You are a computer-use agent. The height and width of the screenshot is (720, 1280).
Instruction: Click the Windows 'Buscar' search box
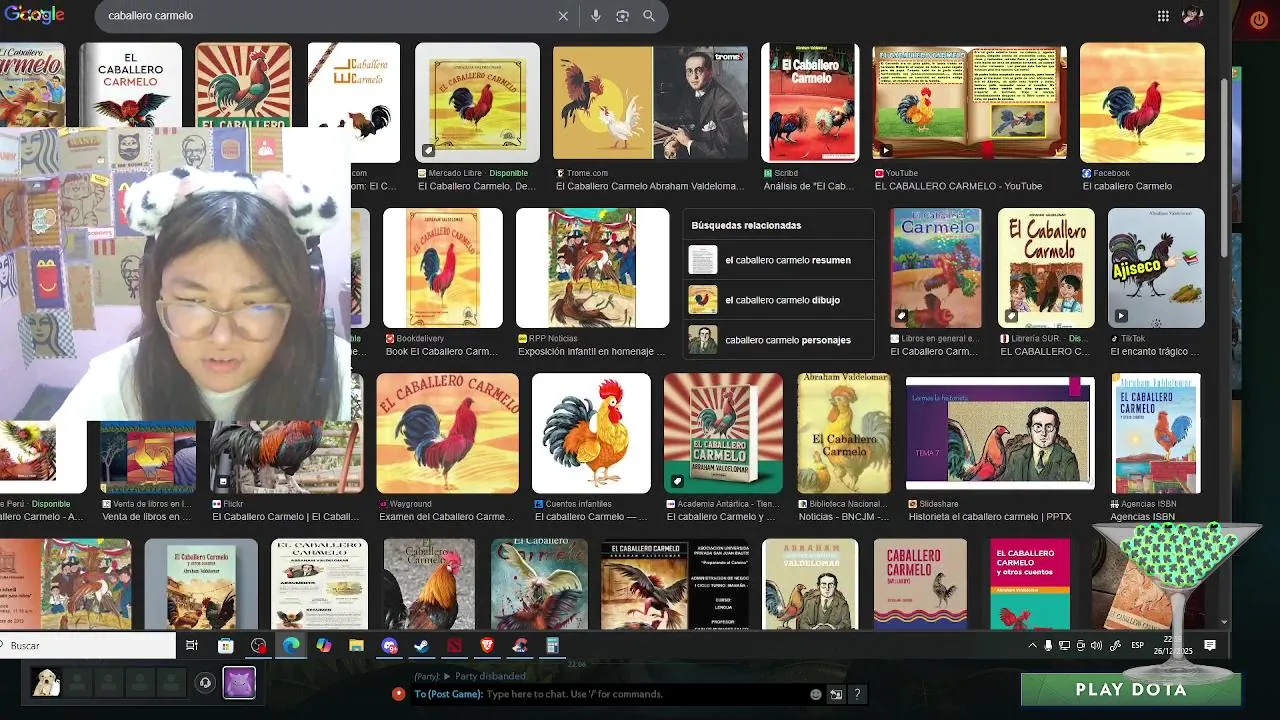click(x=87, y=646)
